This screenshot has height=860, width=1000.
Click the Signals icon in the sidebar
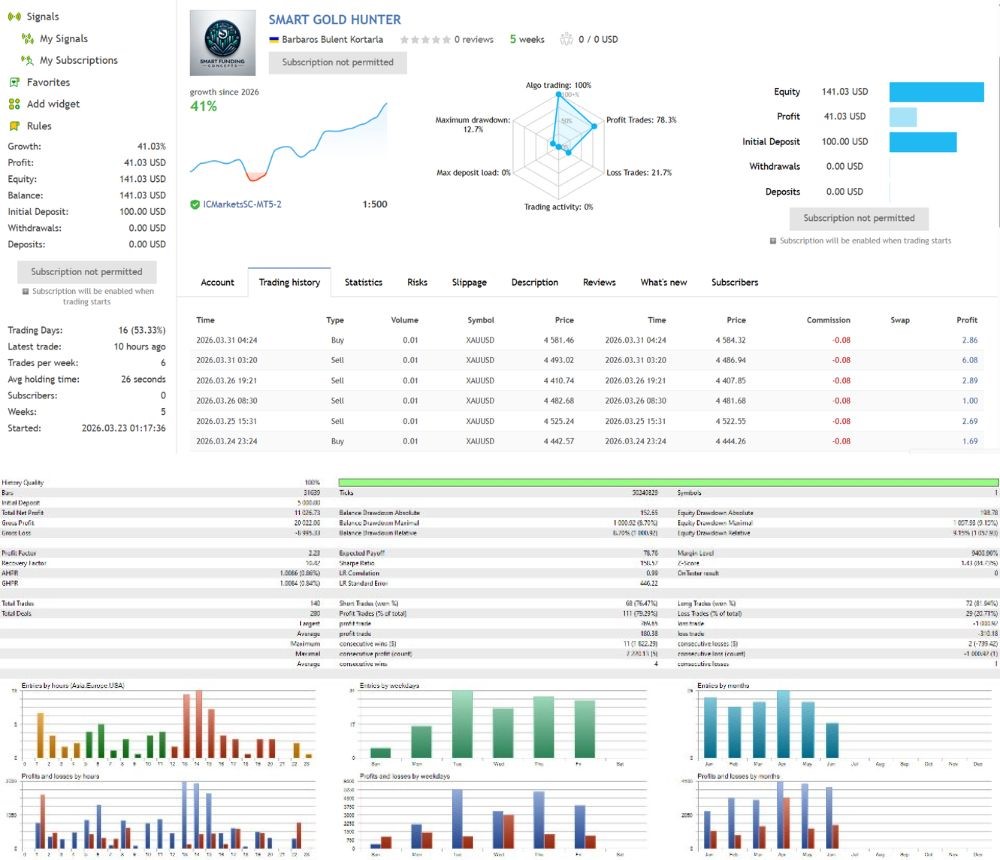tap(14, 17)
